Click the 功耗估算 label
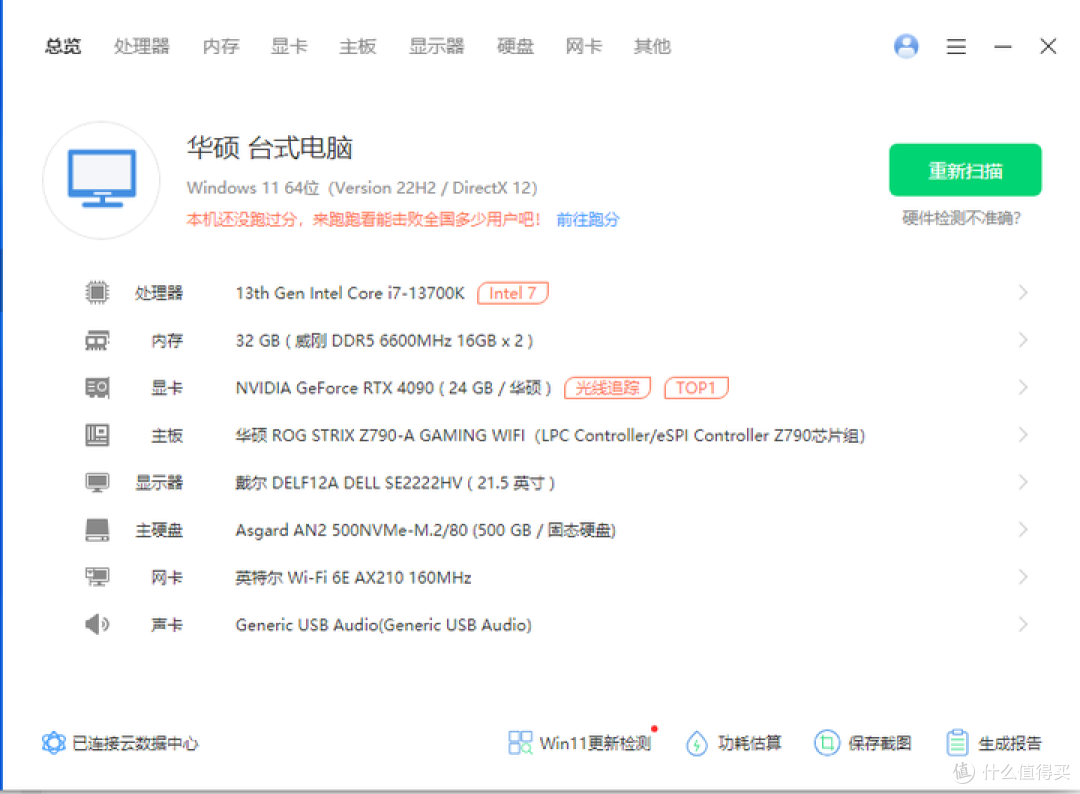Viewport: 1080px width, 794px height. tap(750, 744)
